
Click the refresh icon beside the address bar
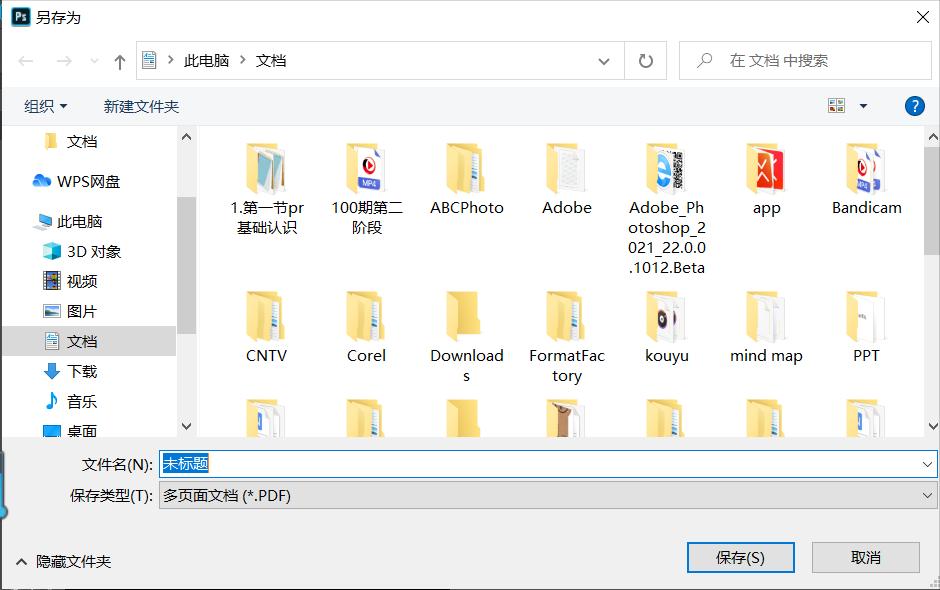[645, 60]
